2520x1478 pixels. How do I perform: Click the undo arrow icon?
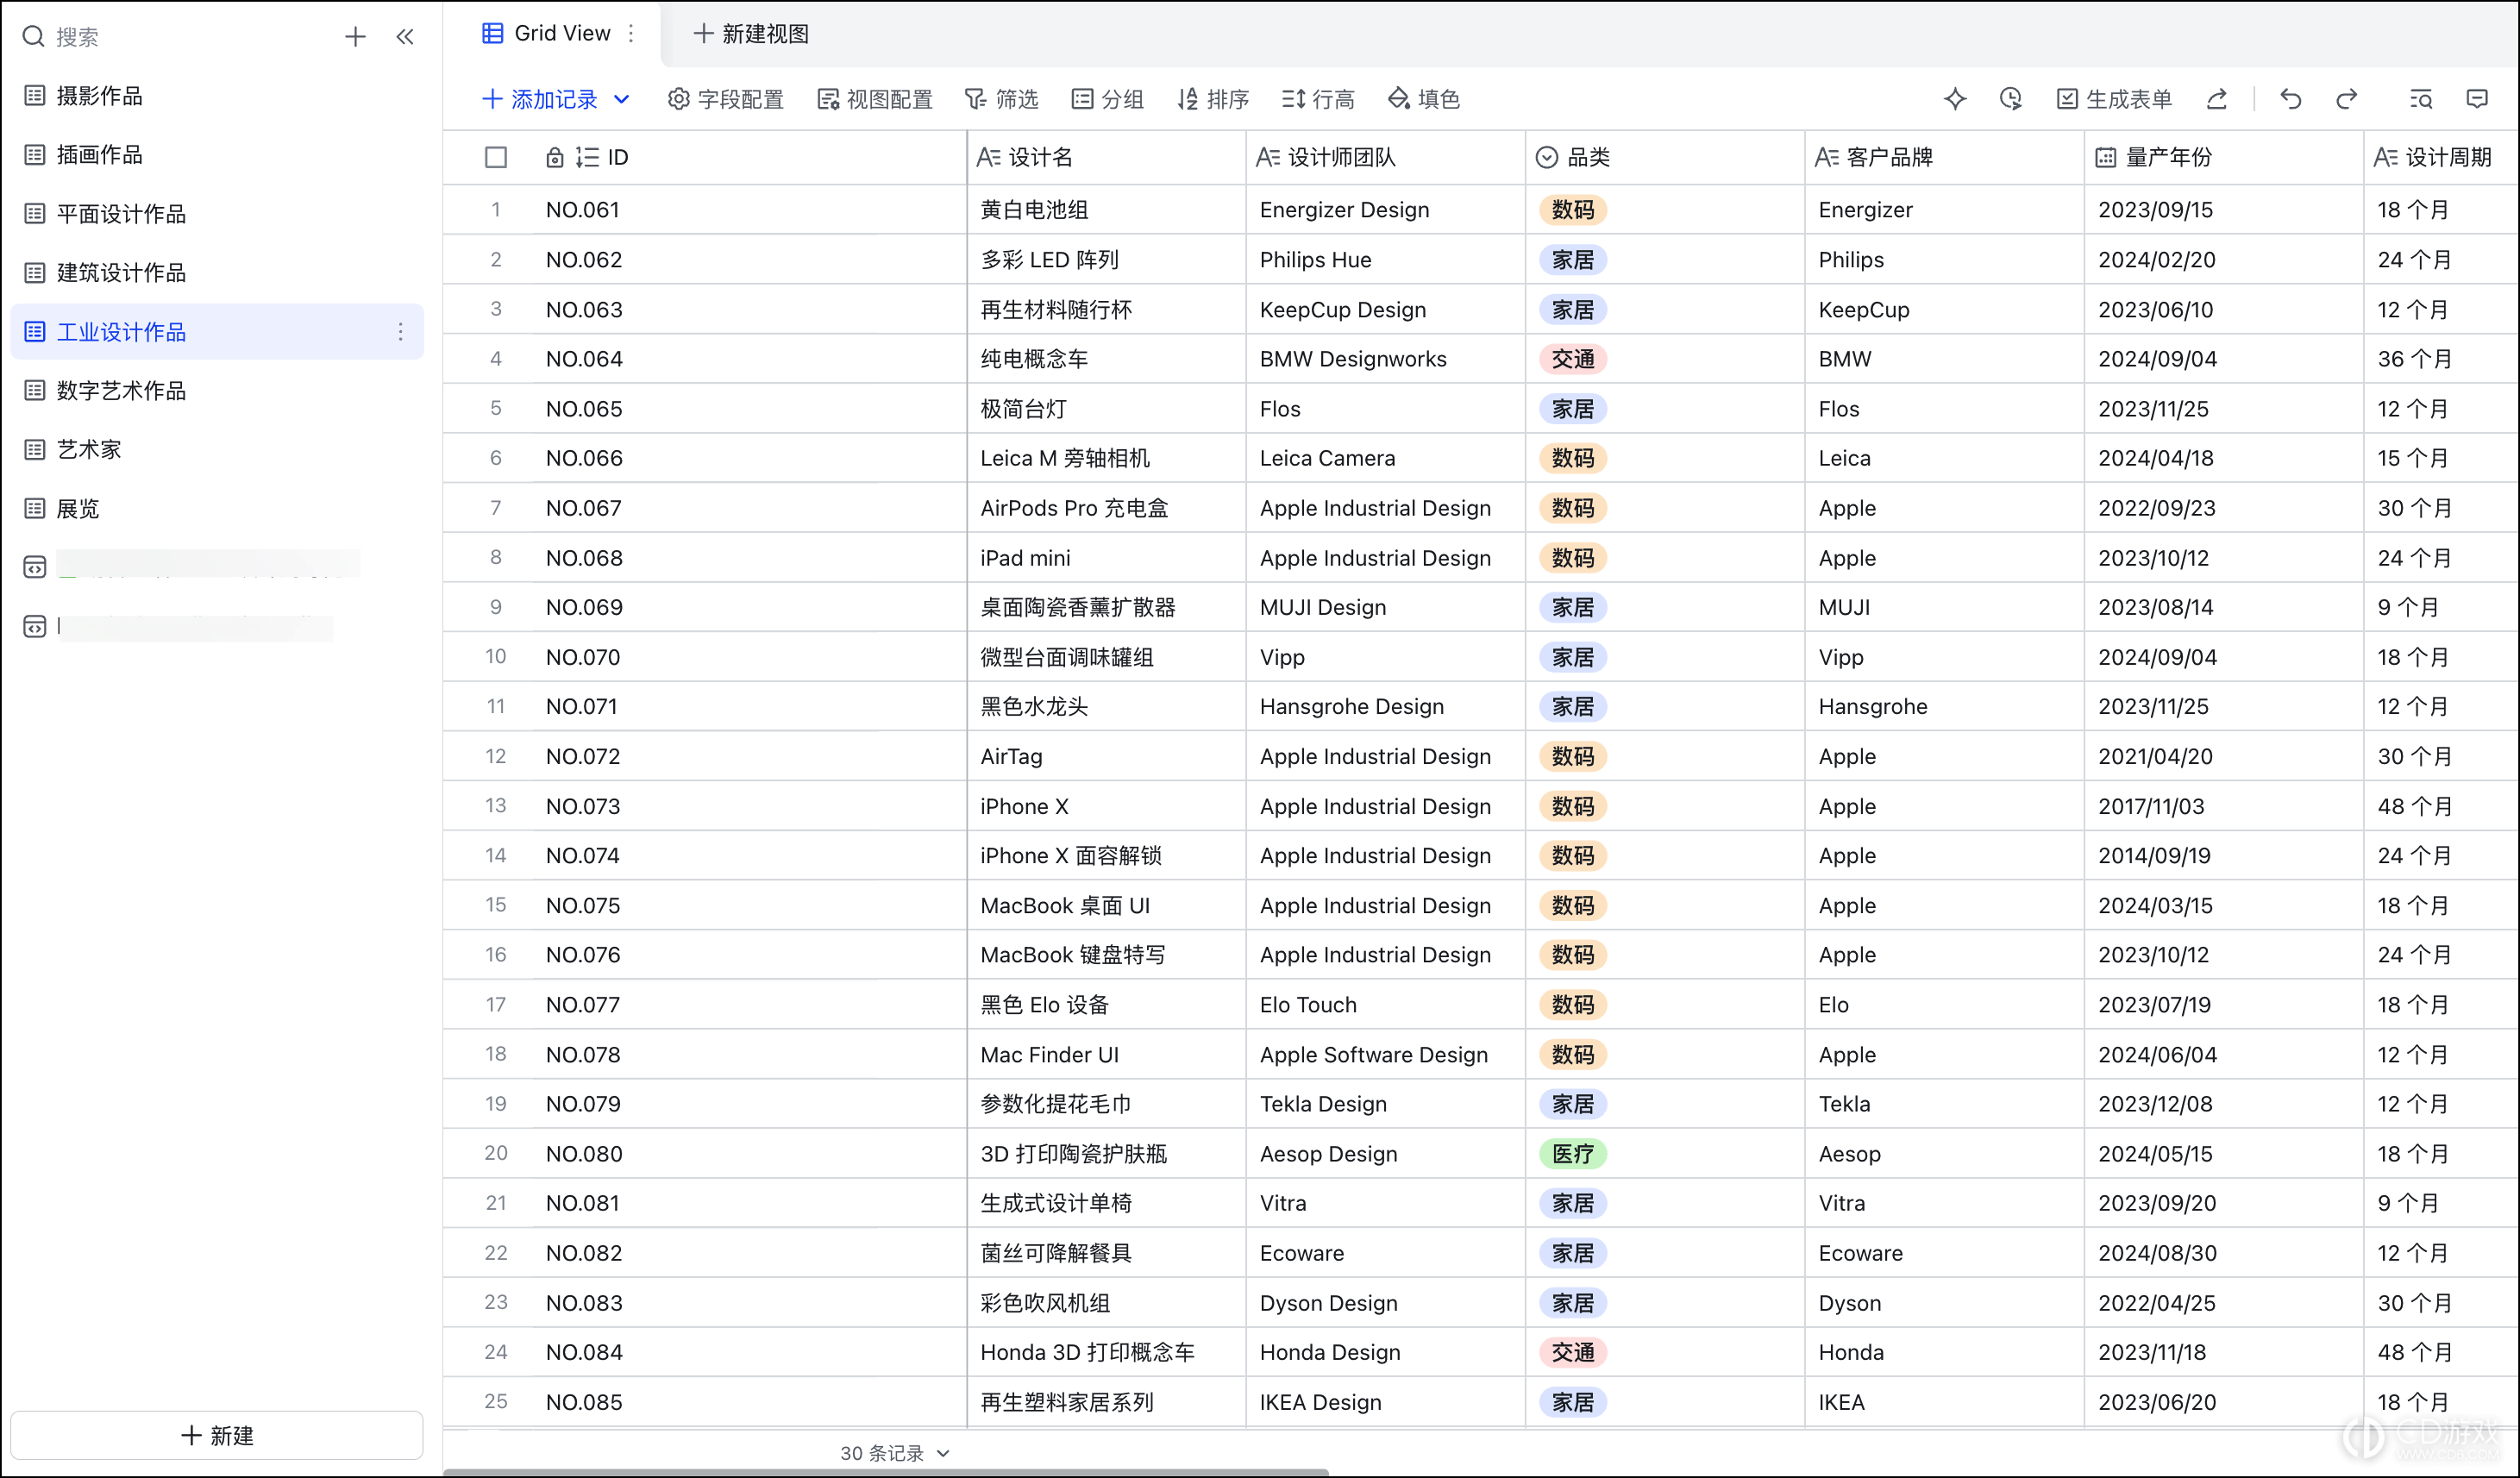pos(2291,99)
